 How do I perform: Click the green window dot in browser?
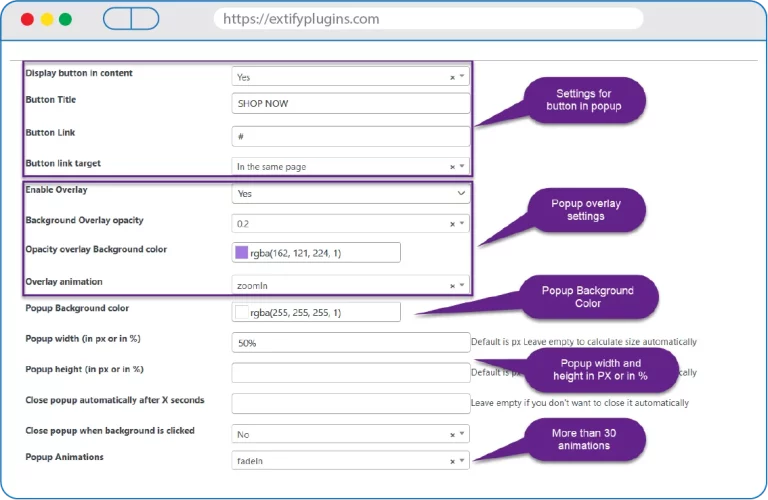pos(65,19)
